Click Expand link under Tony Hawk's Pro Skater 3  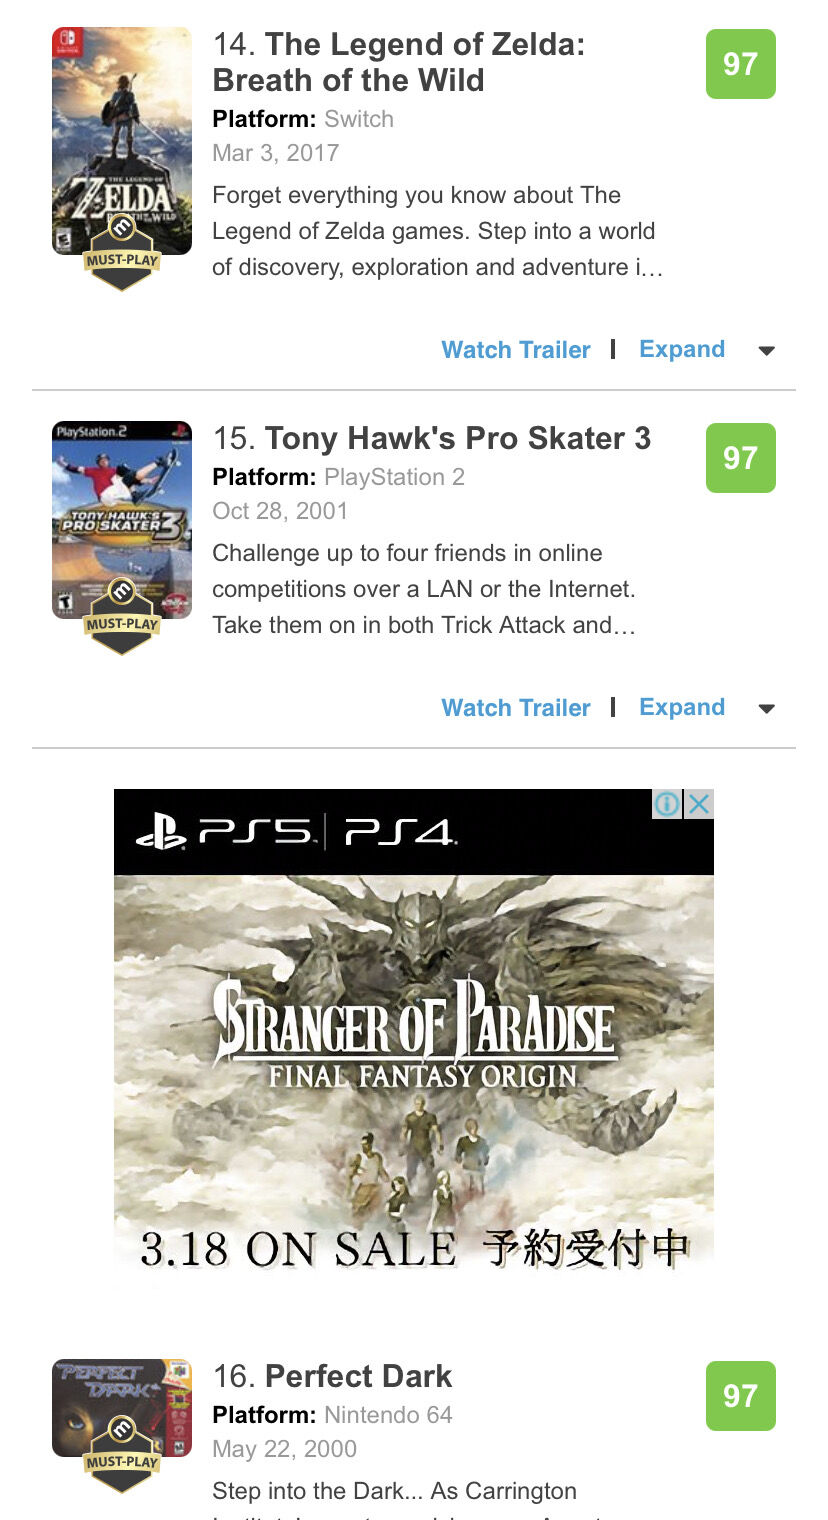(682, 707)
